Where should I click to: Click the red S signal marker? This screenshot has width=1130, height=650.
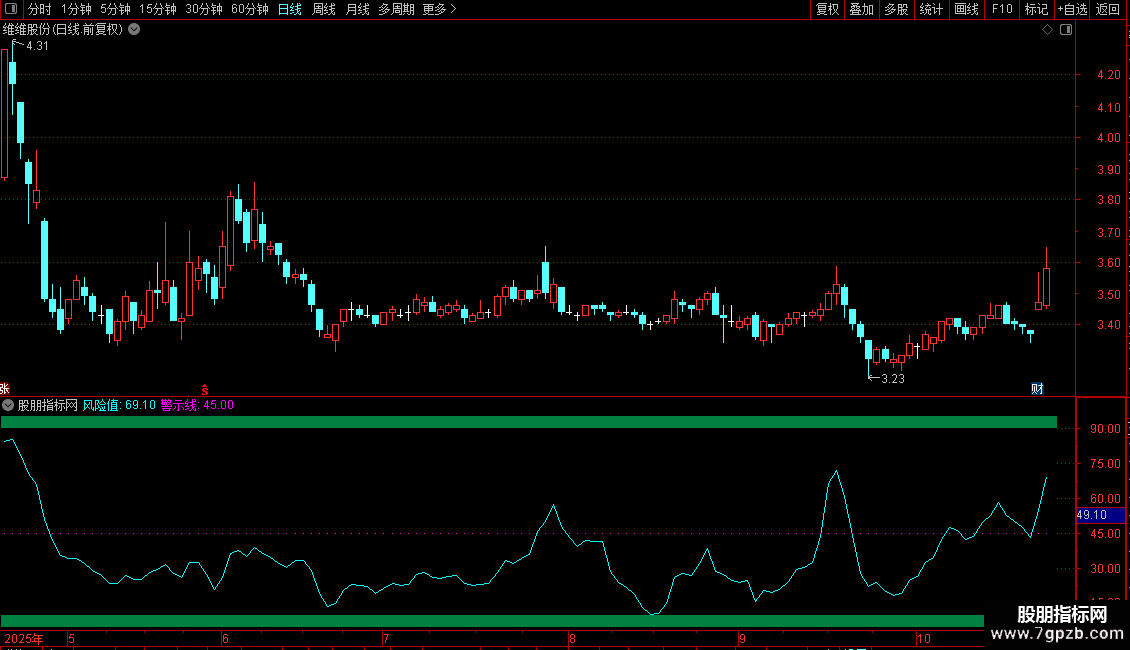coord(205,388)
